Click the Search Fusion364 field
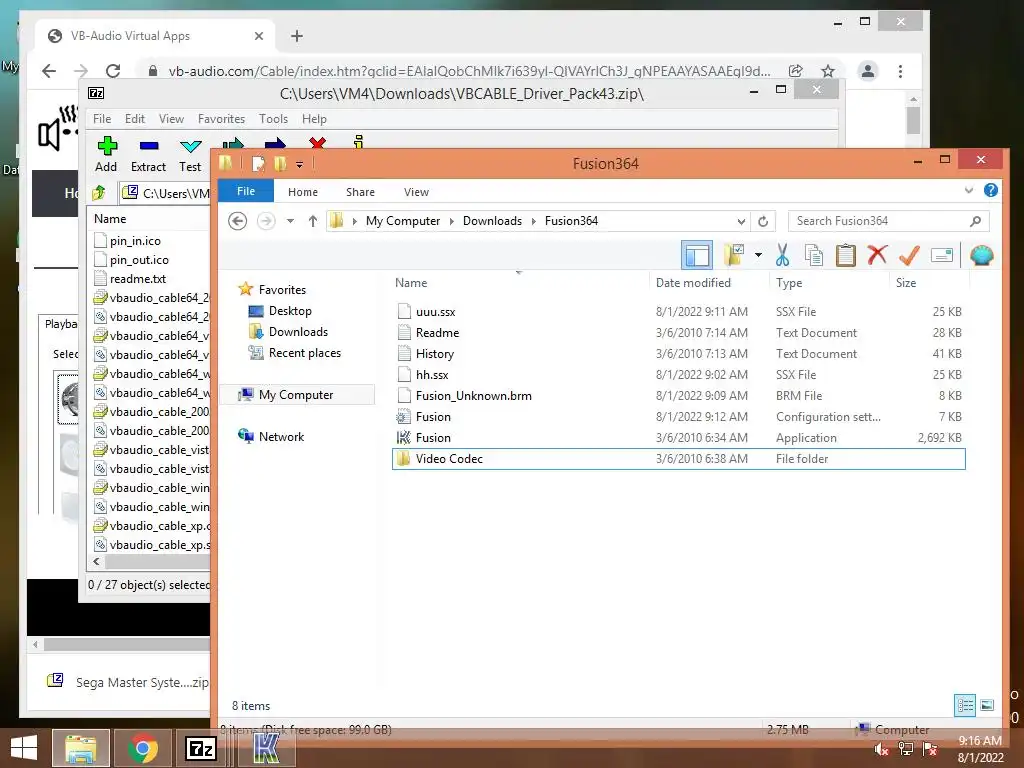1024x768 pixels. click(x=888, y=221)
